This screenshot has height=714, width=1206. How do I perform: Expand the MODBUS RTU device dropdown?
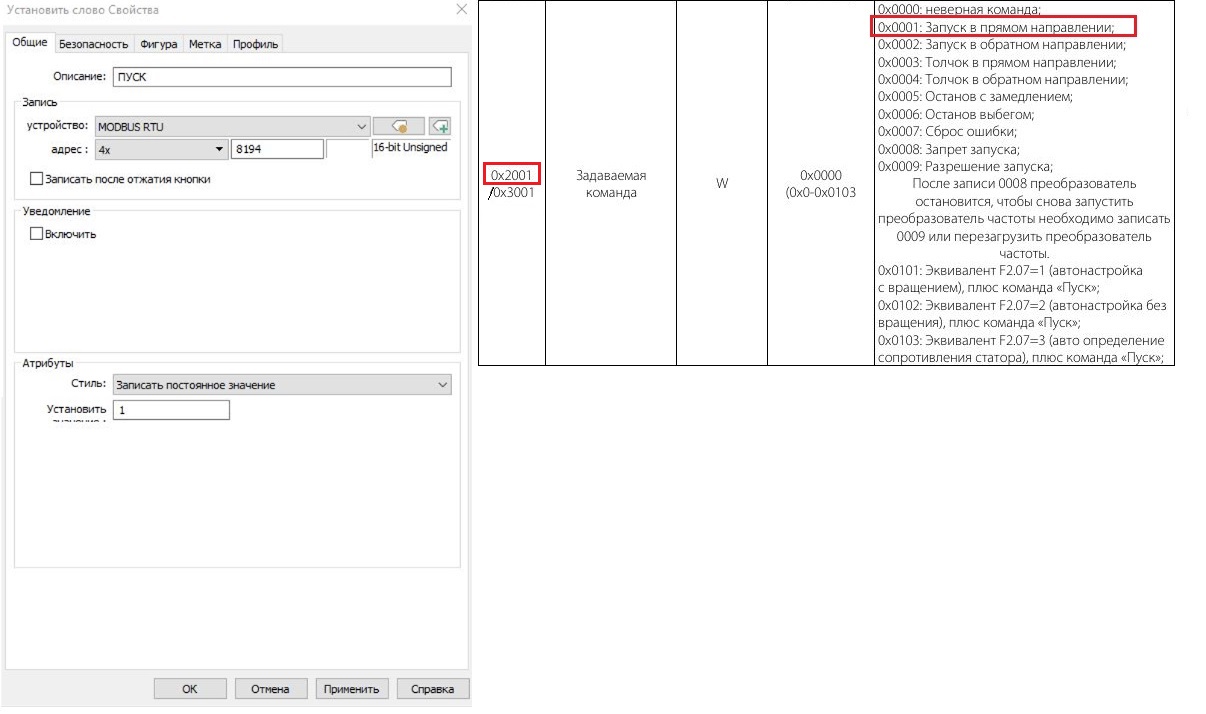coord(361,127)
